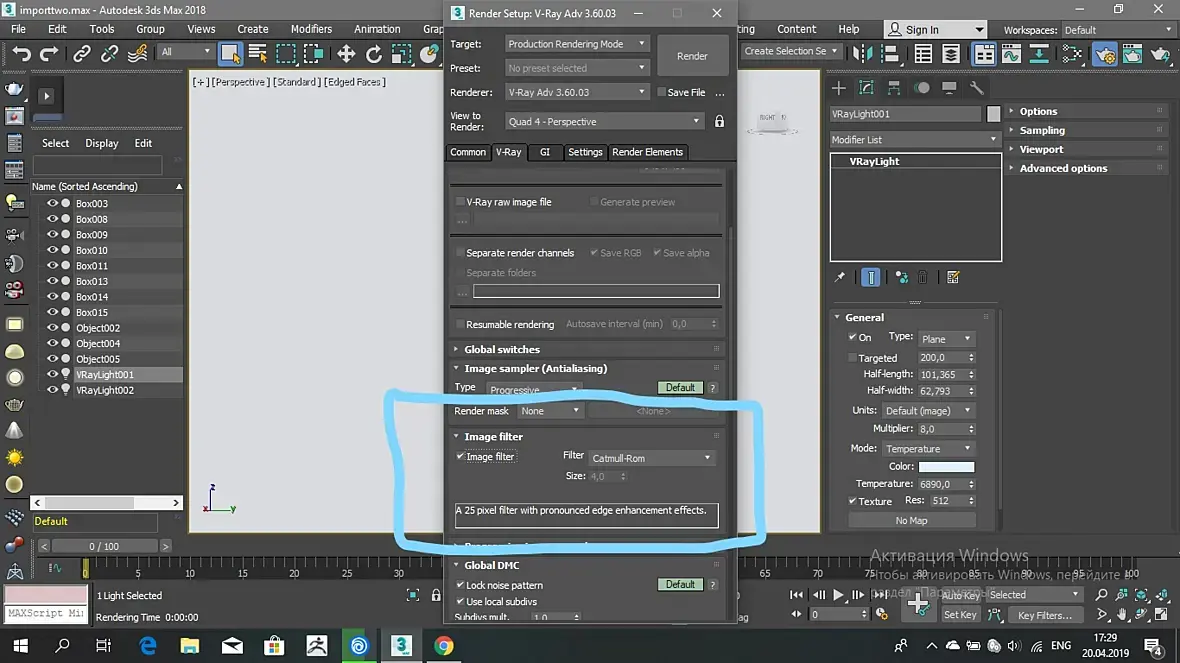This screenshot has height=663, width=1180.
Task: Click Default button in Image sampler
Action: tap(680, 388)
